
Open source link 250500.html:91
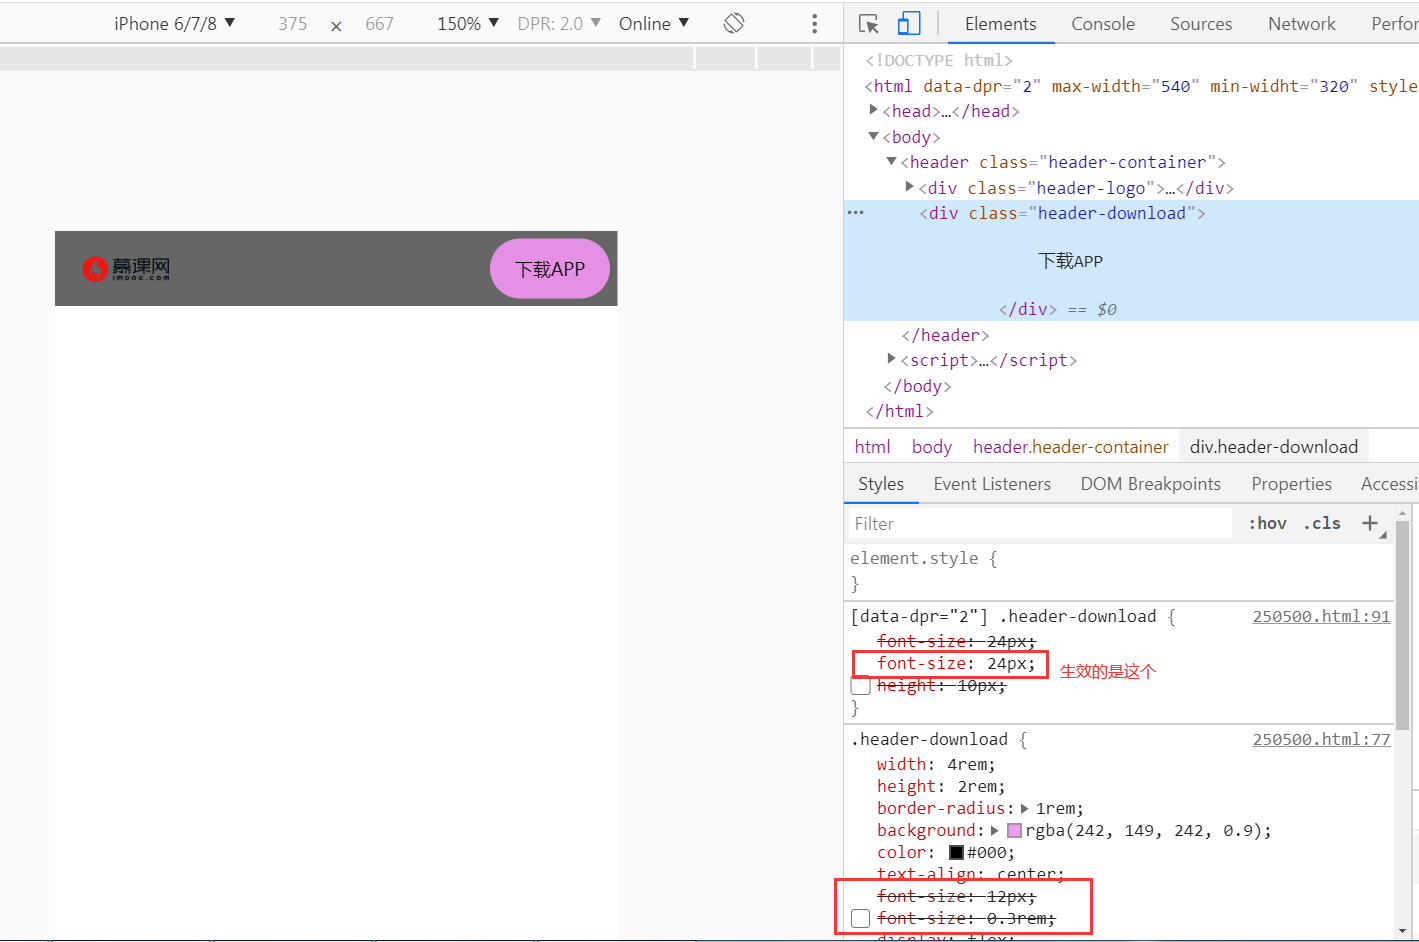[x=1321, y=616]
